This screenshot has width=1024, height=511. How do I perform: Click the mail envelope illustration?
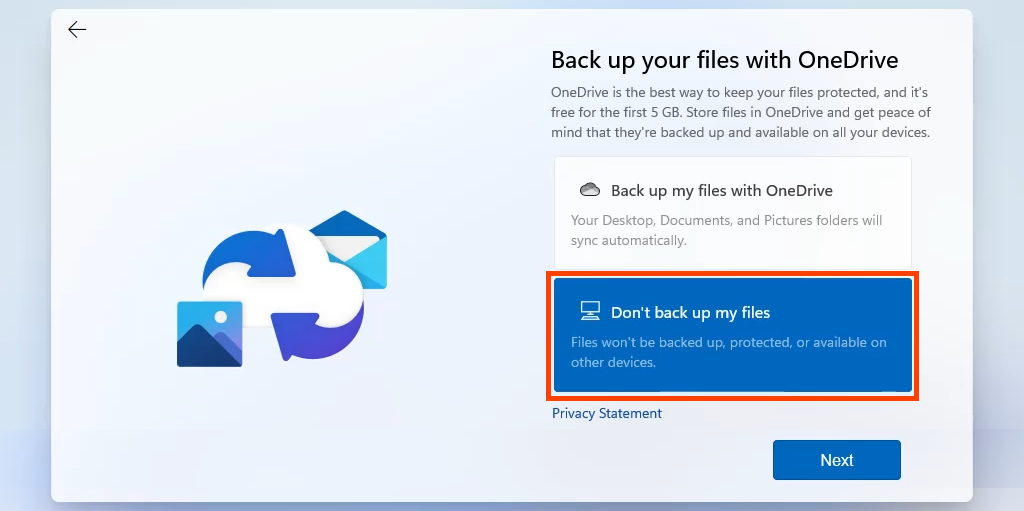354,244
